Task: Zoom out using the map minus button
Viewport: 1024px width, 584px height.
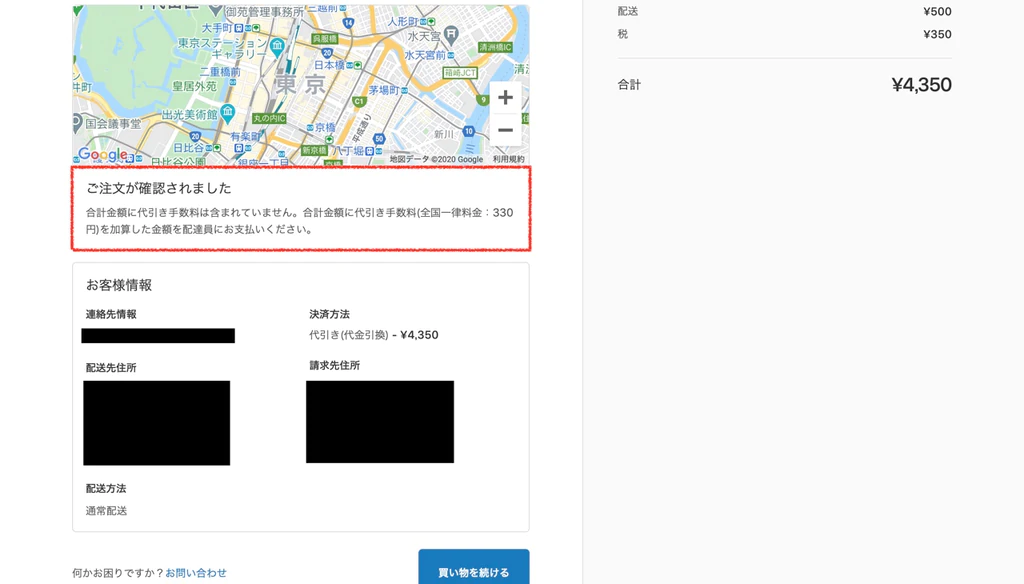Action: point(505,130)
